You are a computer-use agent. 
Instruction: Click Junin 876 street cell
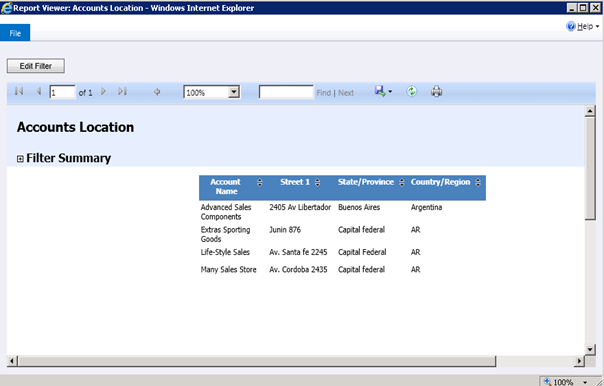coord(285,230)
